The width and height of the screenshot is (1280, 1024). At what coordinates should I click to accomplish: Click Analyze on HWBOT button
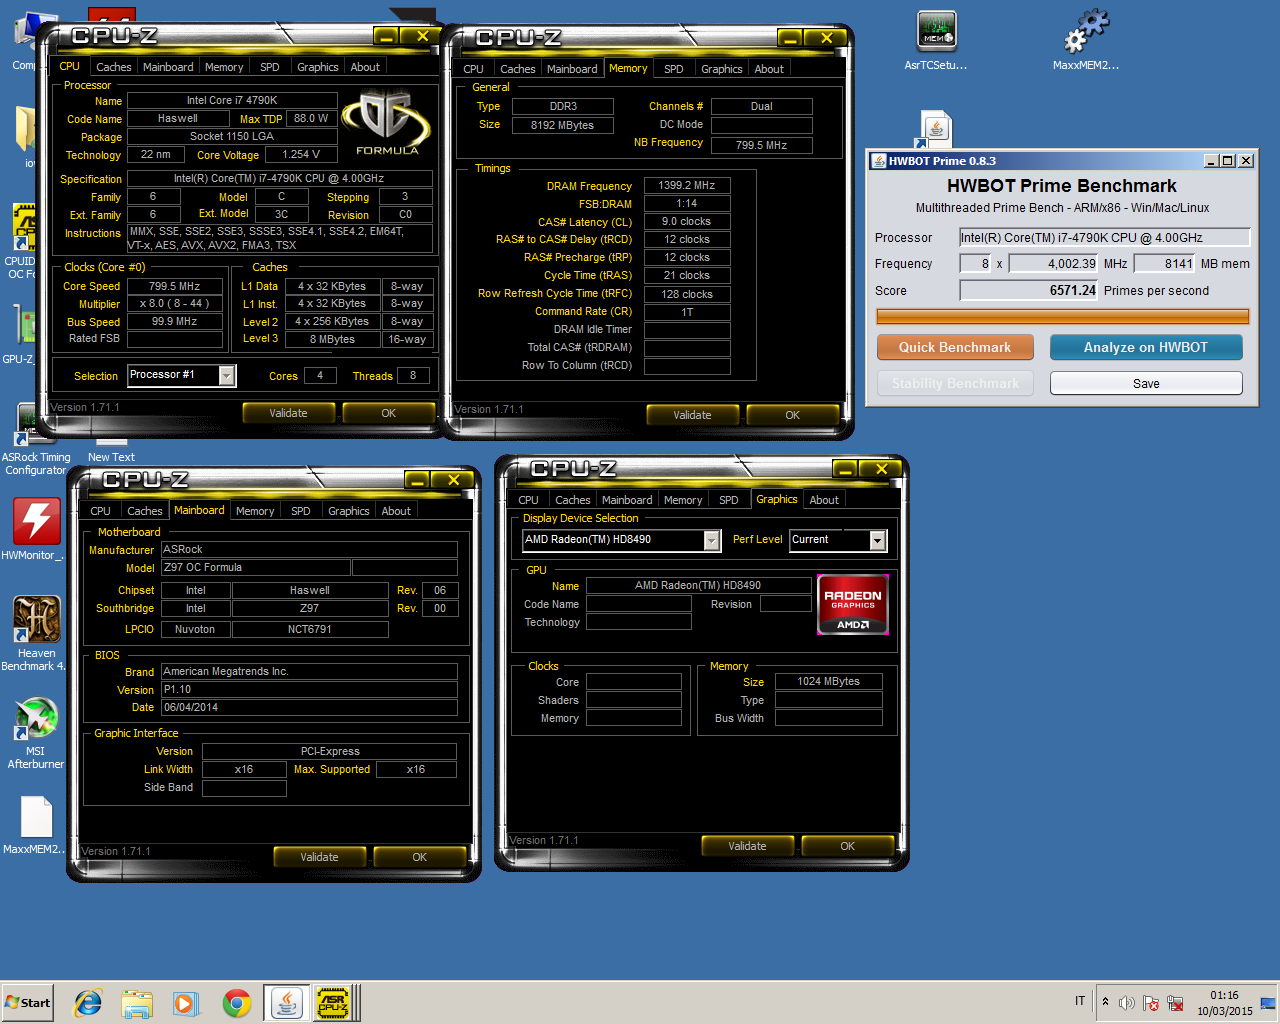tap(1146, 347)
